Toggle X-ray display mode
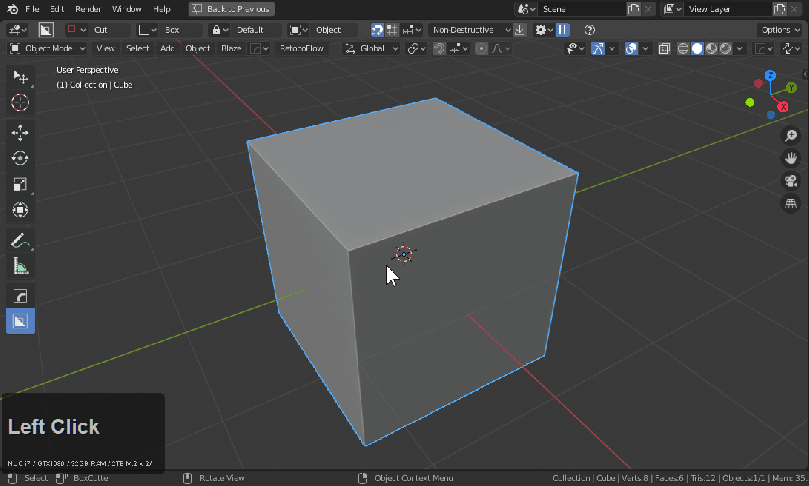The width and height of the screenshot is (809, 486). pos(664,48)
